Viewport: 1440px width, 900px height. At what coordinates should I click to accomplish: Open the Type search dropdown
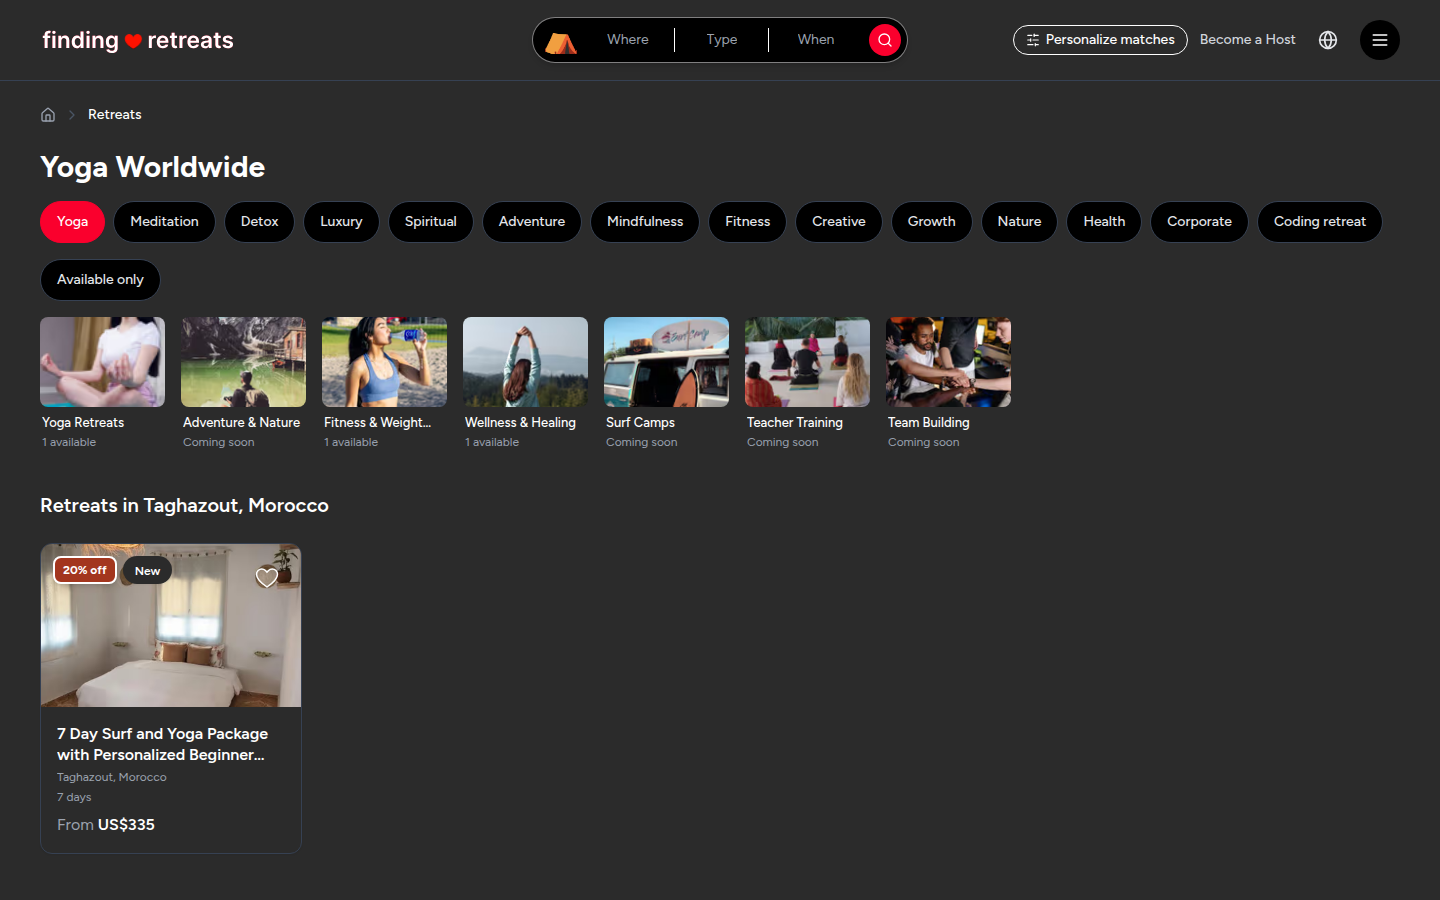pos(722,40)
